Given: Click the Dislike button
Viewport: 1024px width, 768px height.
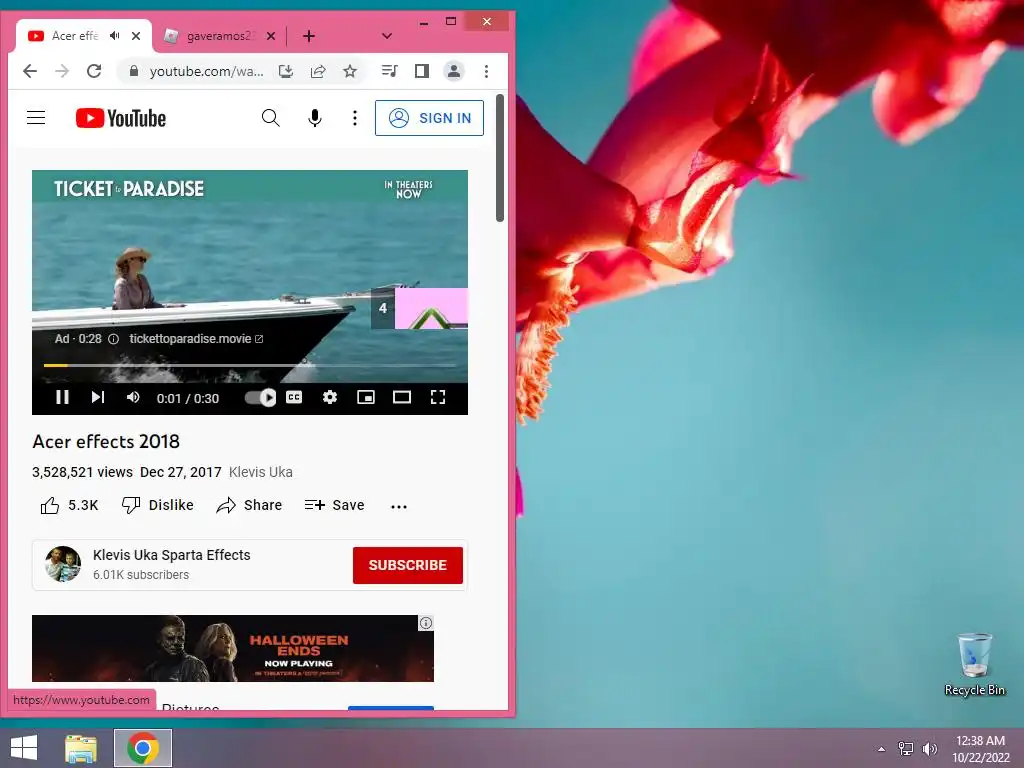Looking at the screenshot, I should 157,505.
